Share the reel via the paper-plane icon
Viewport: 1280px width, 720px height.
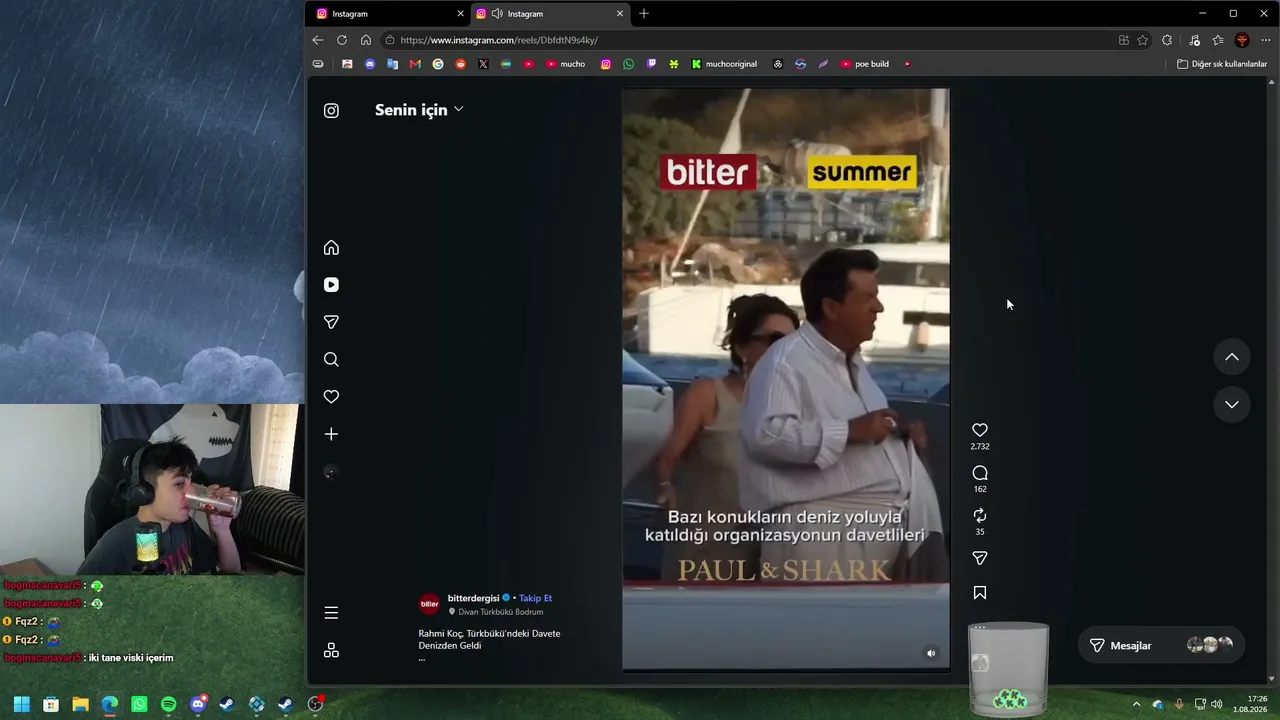click(x=980, y=558)
